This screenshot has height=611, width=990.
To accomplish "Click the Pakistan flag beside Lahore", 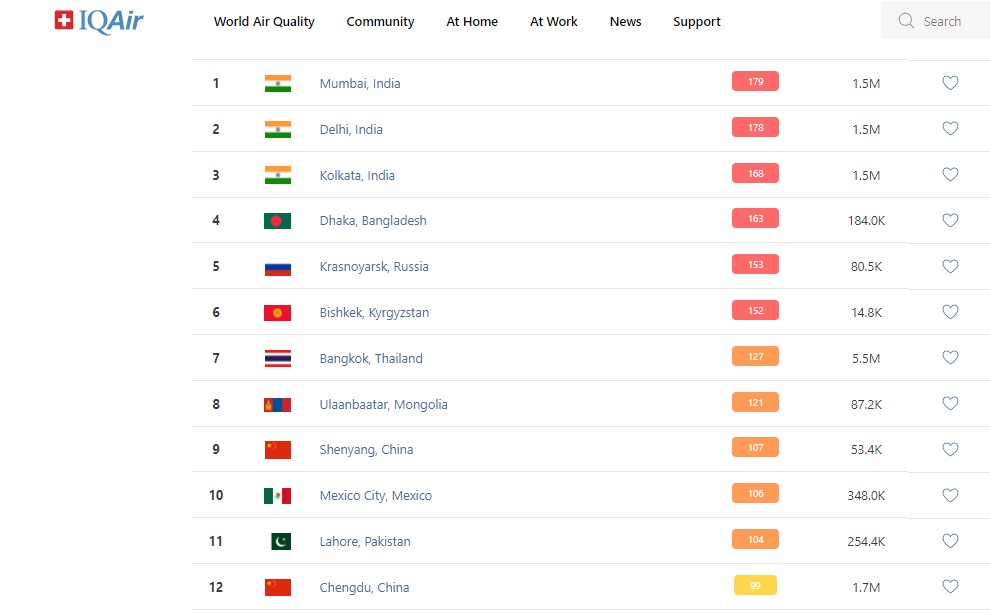I will pyautogui.click(x=281, y=542).
